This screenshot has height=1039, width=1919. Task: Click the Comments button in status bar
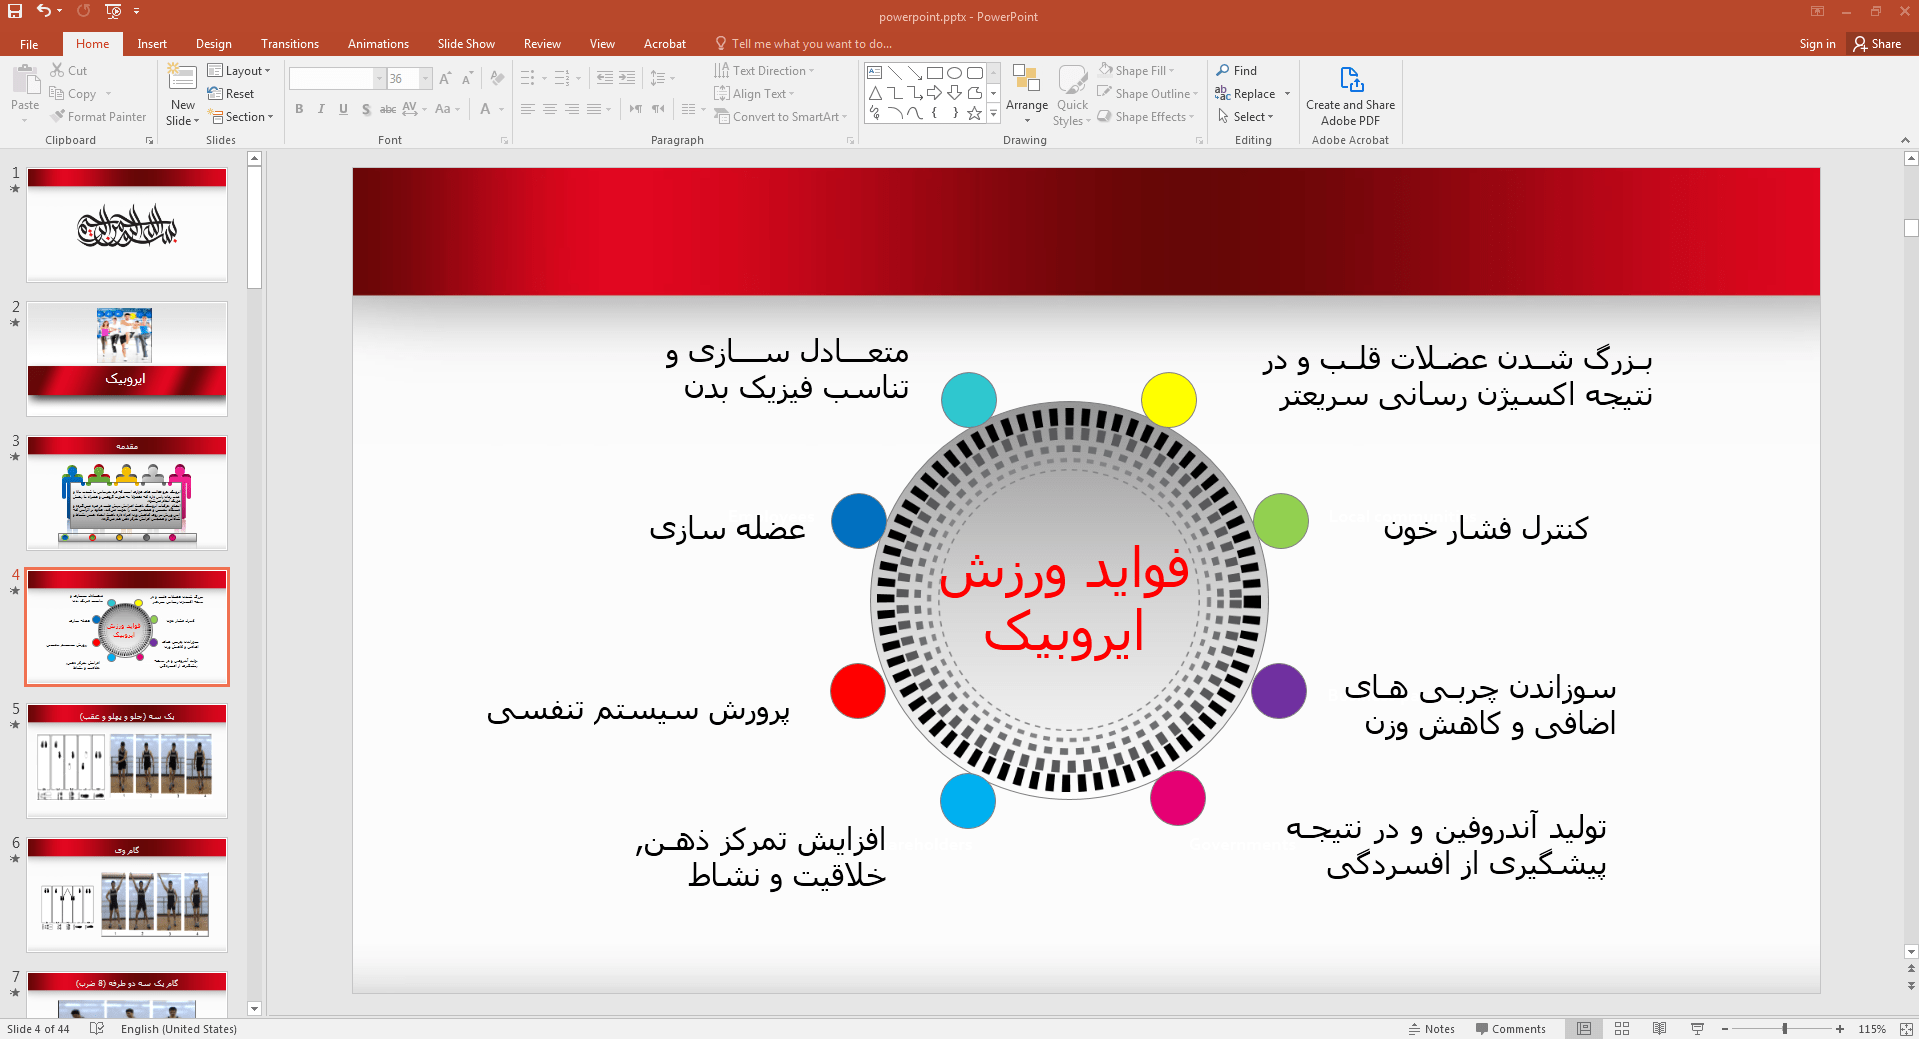[x=1510, y=1029]
